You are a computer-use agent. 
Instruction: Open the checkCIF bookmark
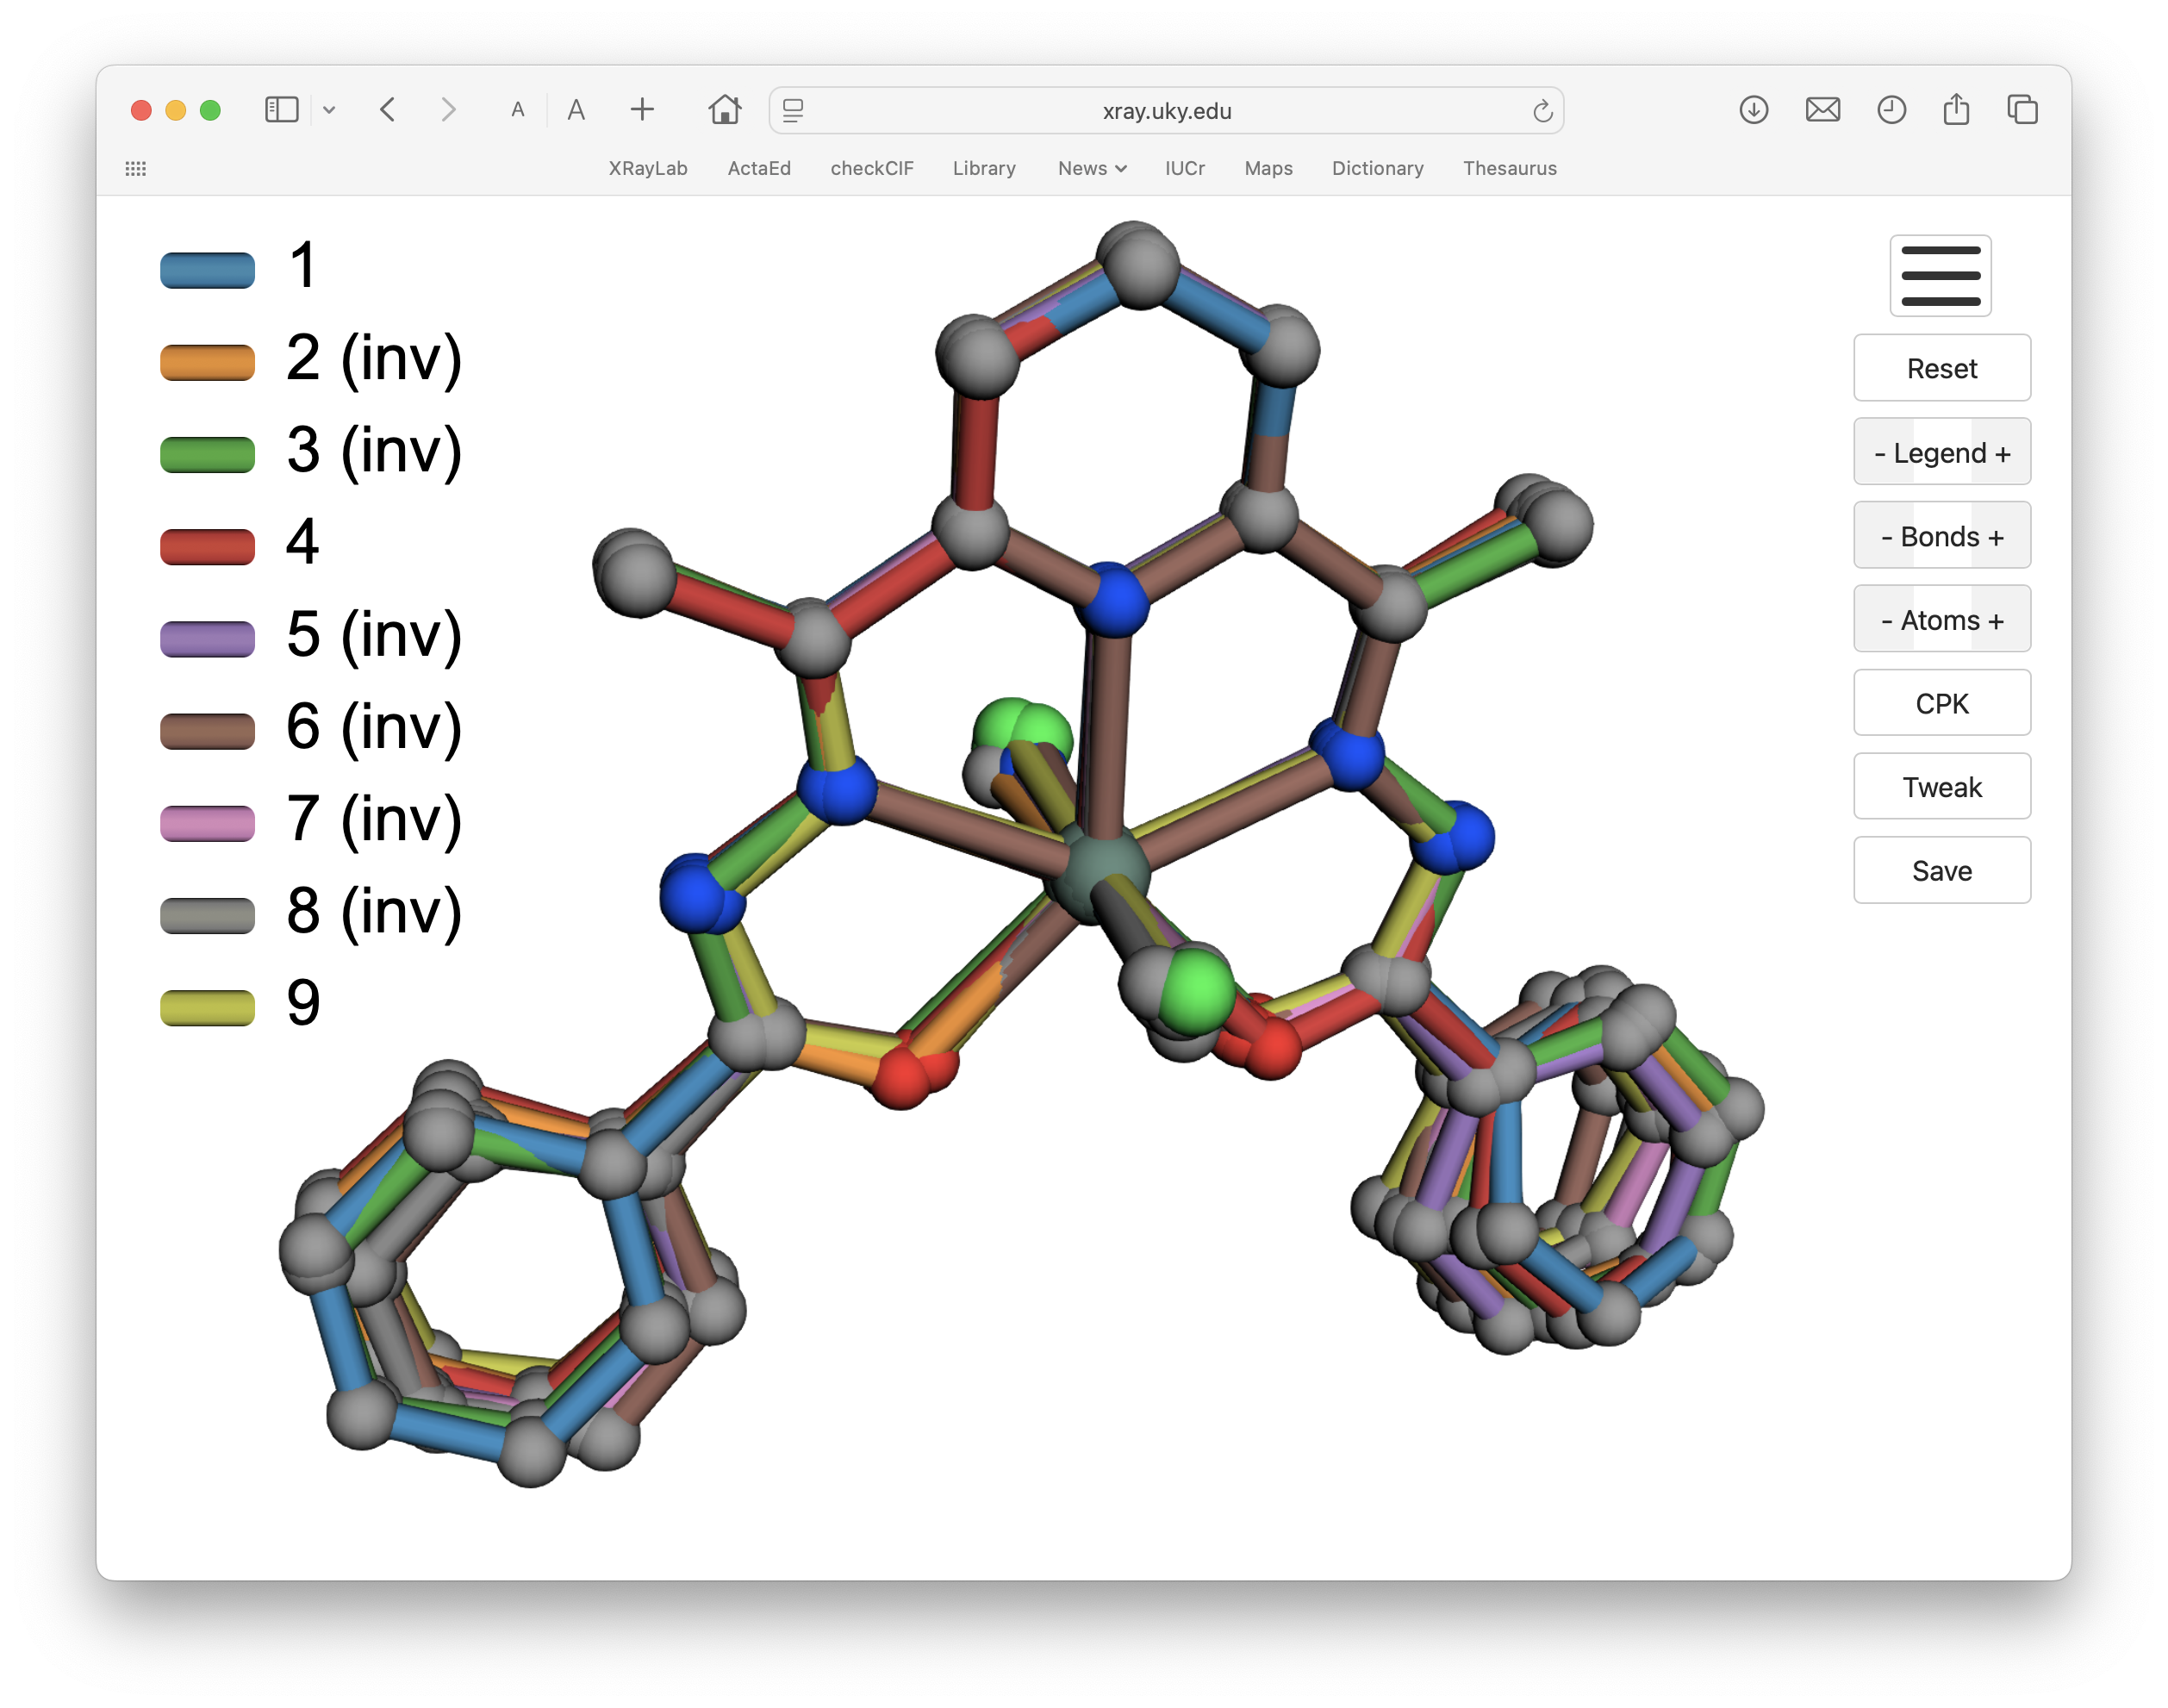(x=872, y=168)
